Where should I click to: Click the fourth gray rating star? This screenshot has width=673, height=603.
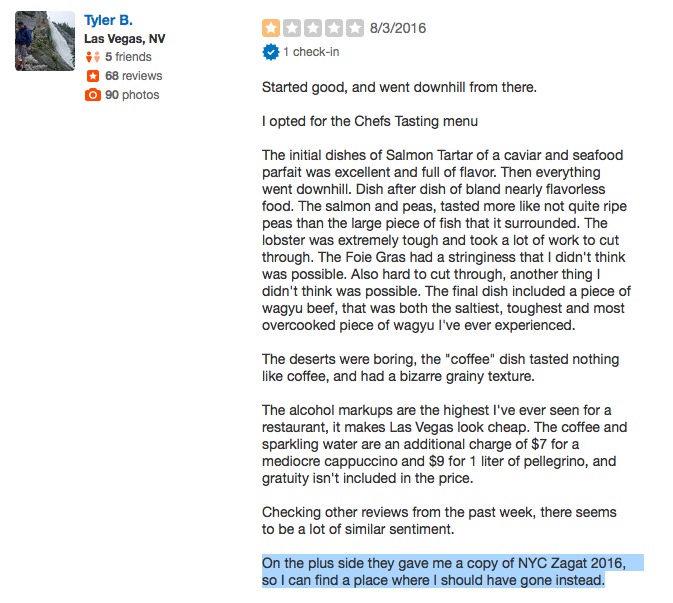click(334, 28)
